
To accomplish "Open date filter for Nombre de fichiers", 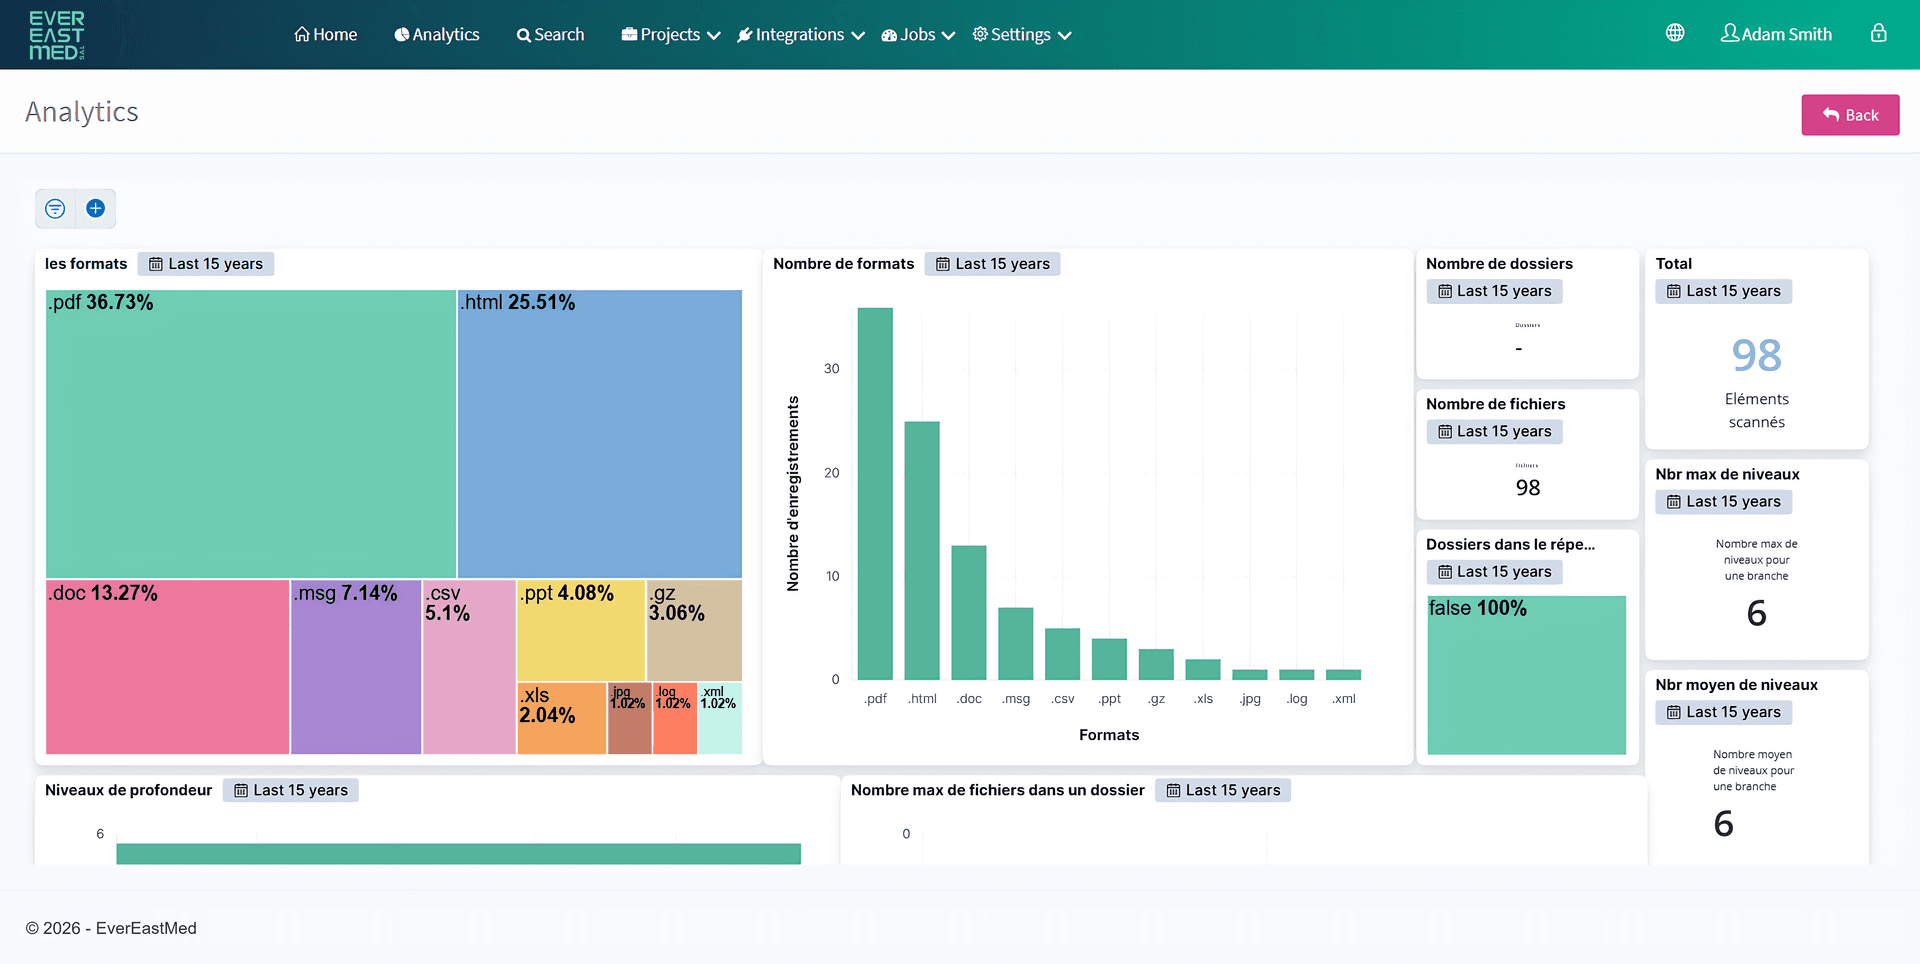I will pyautogui.click(x=1495, y=431).
